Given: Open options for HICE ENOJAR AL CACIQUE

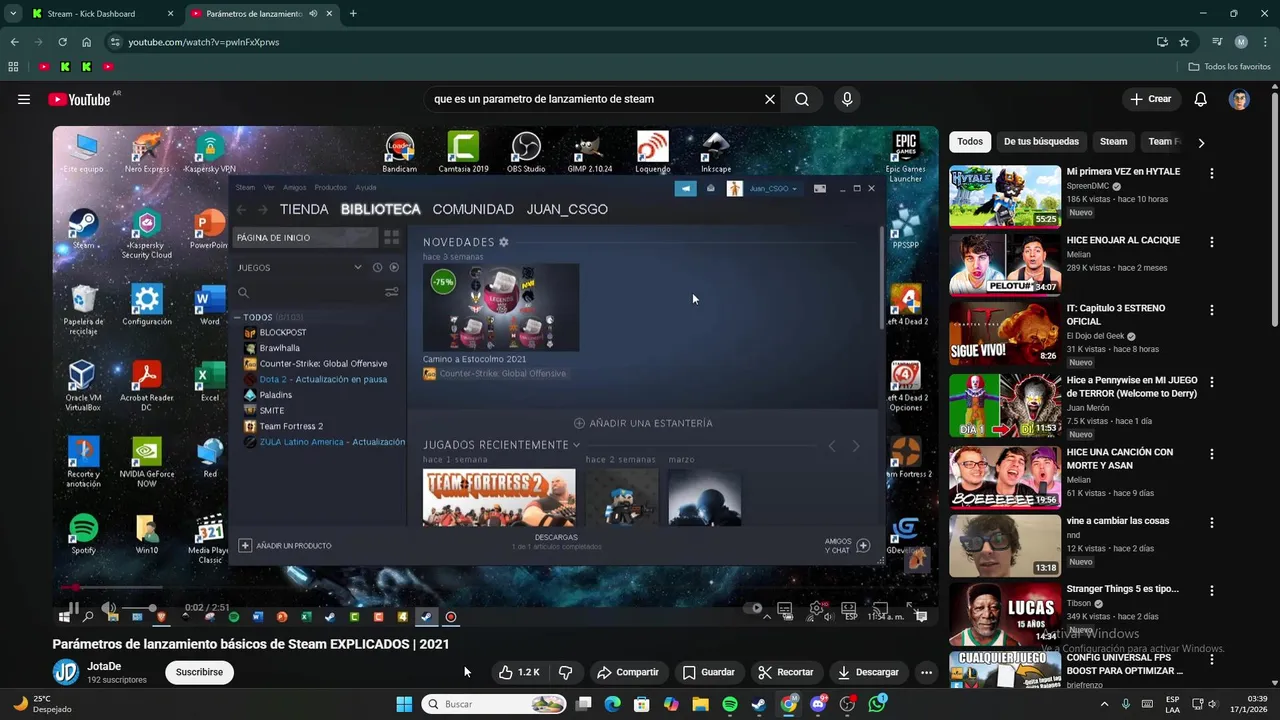Looking at the screenshot, I should coord(1212,242).
